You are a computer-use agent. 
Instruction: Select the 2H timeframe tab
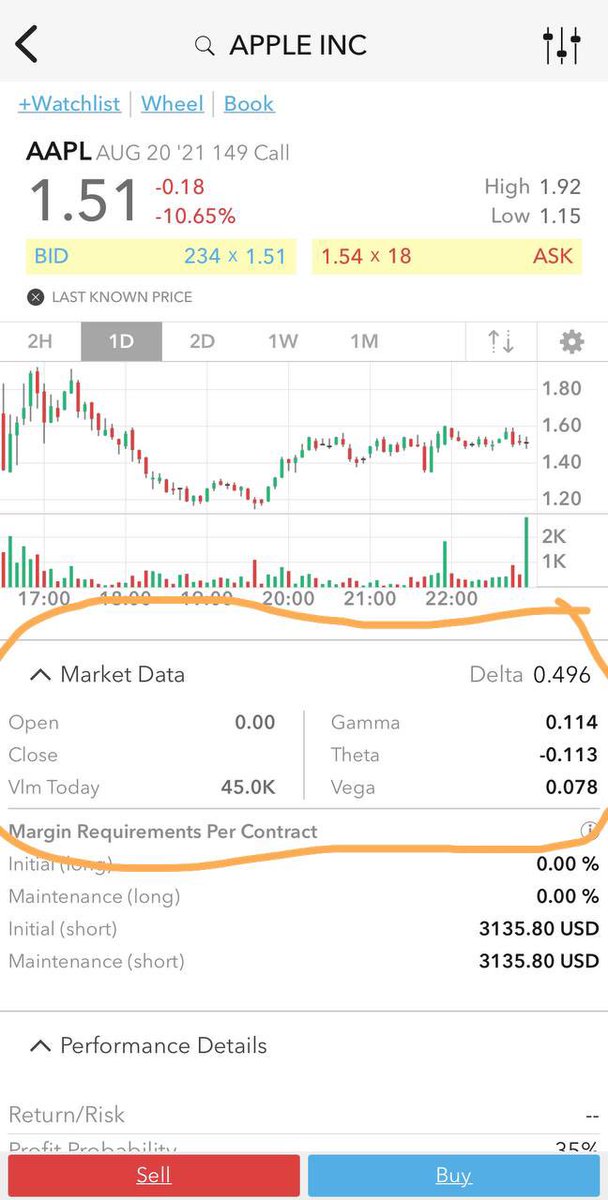(x=40, y=341)
